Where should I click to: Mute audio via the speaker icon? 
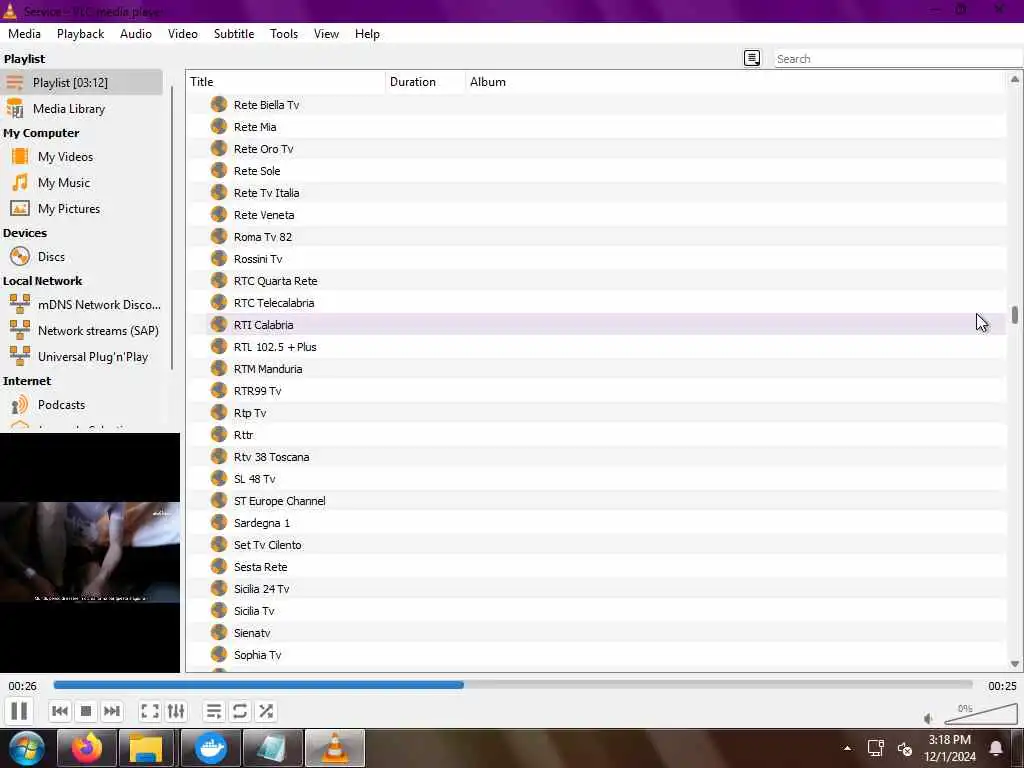(929, 718)
